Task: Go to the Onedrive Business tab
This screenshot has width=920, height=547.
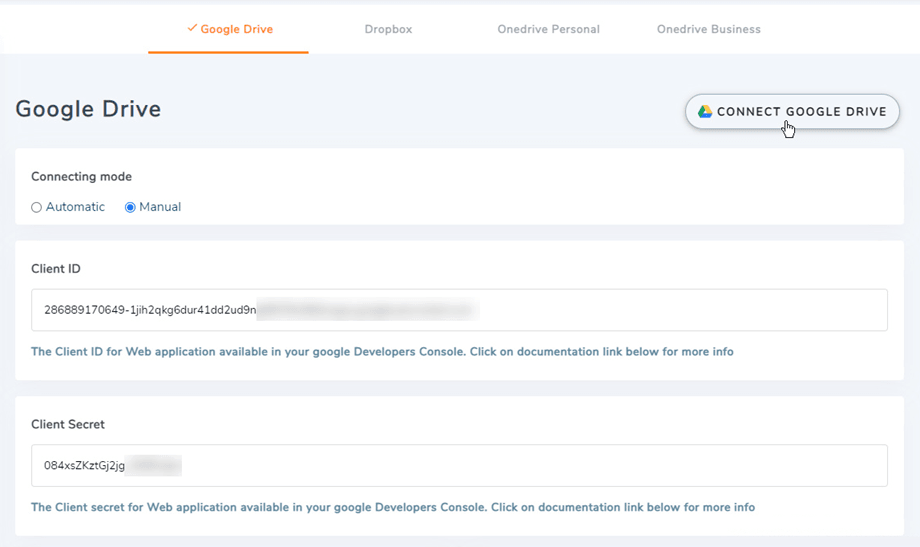Action: (x=708, y=30)
